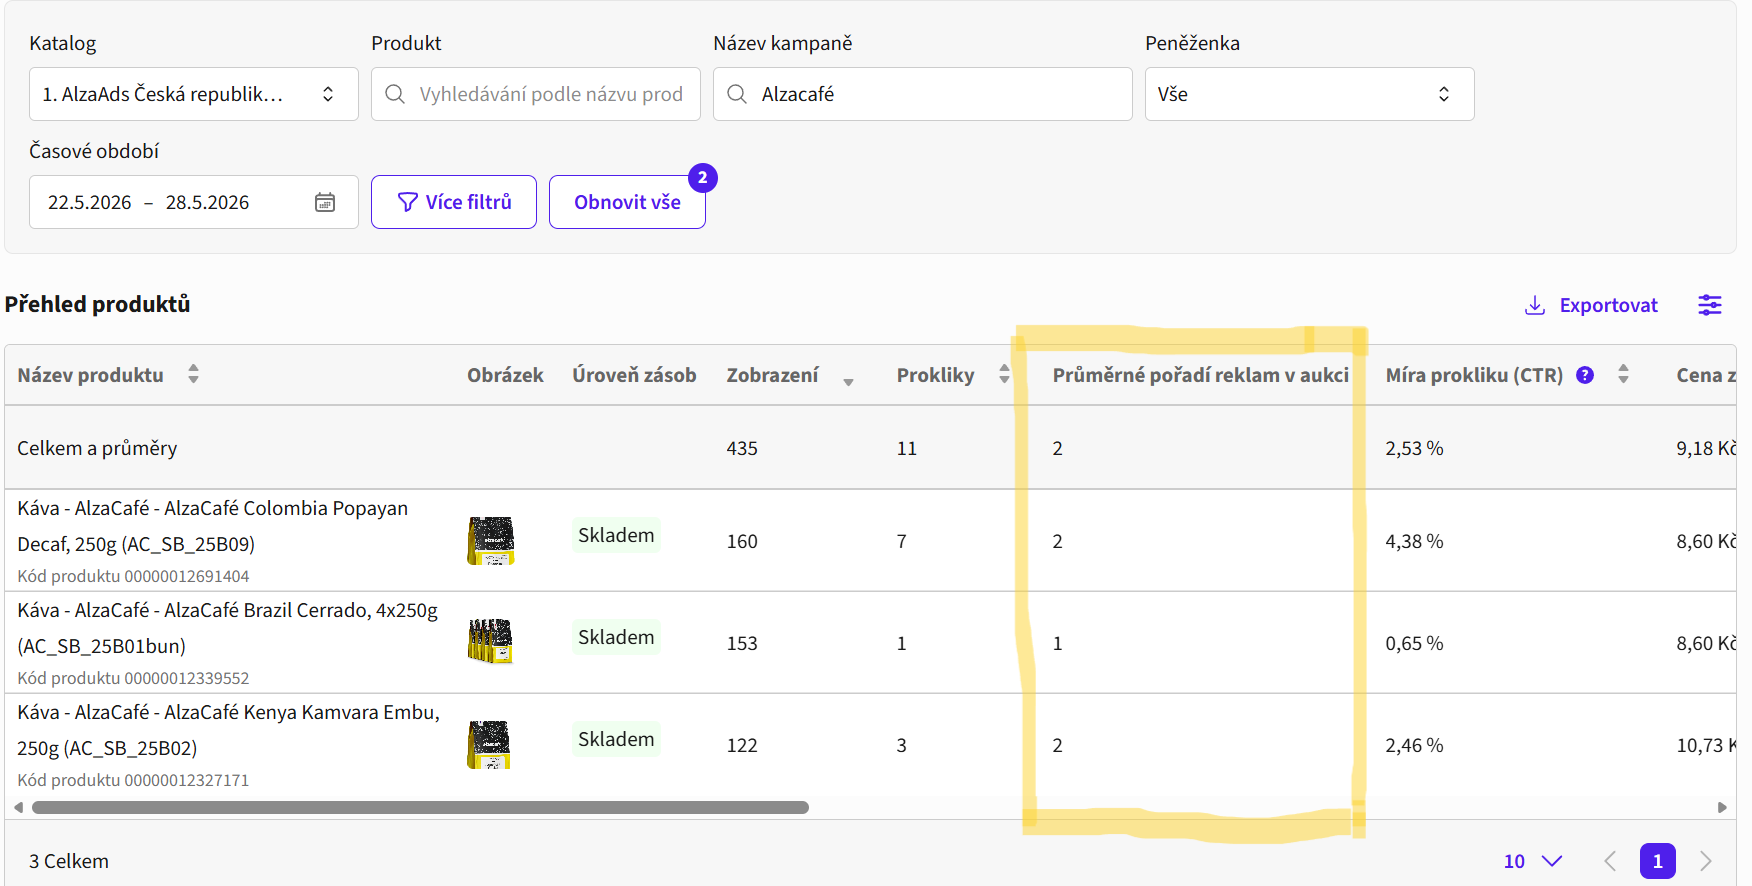
Task: Open the Více filtrů button
Action: [x=454, y=202]
